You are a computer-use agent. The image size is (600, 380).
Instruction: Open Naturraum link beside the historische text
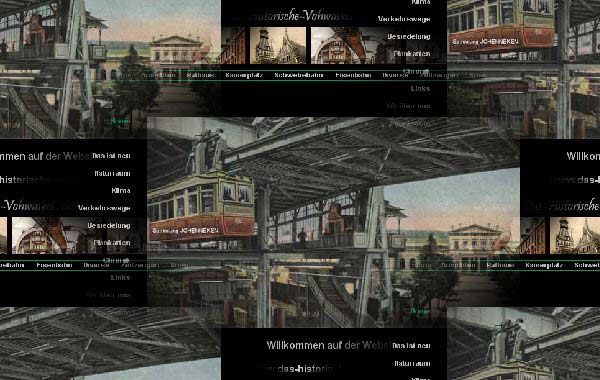point(112,174)
